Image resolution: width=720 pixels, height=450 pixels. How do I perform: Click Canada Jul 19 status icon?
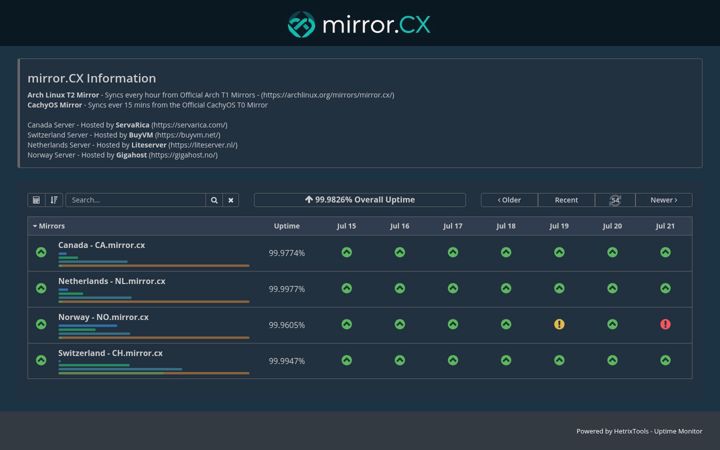pyautogui.click(x=559, y=252)
